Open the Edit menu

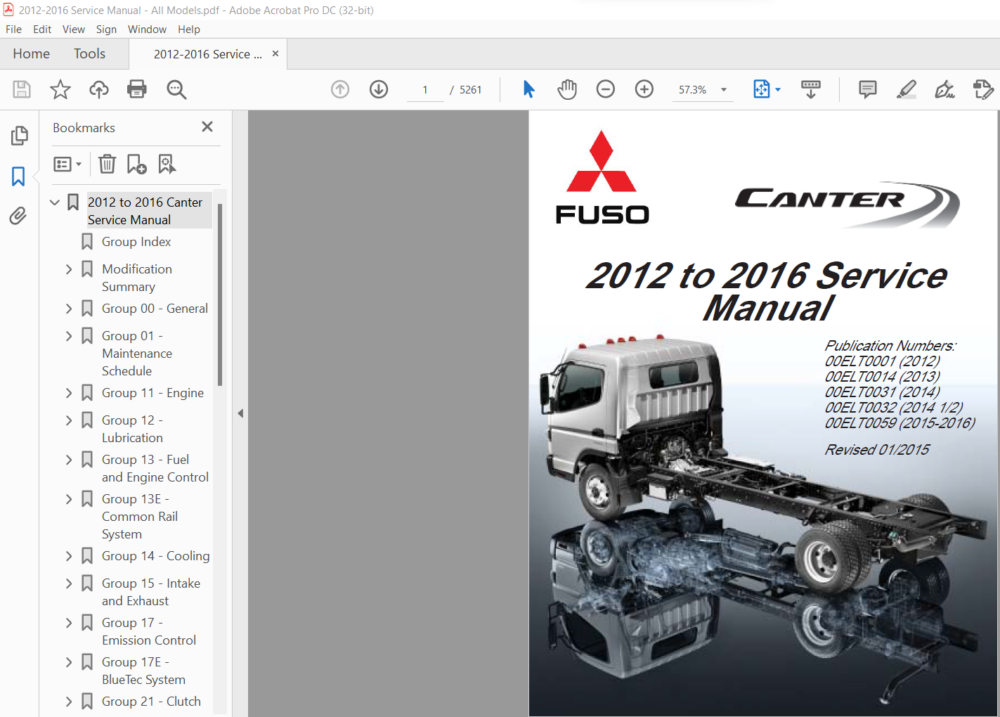point(42,29)
